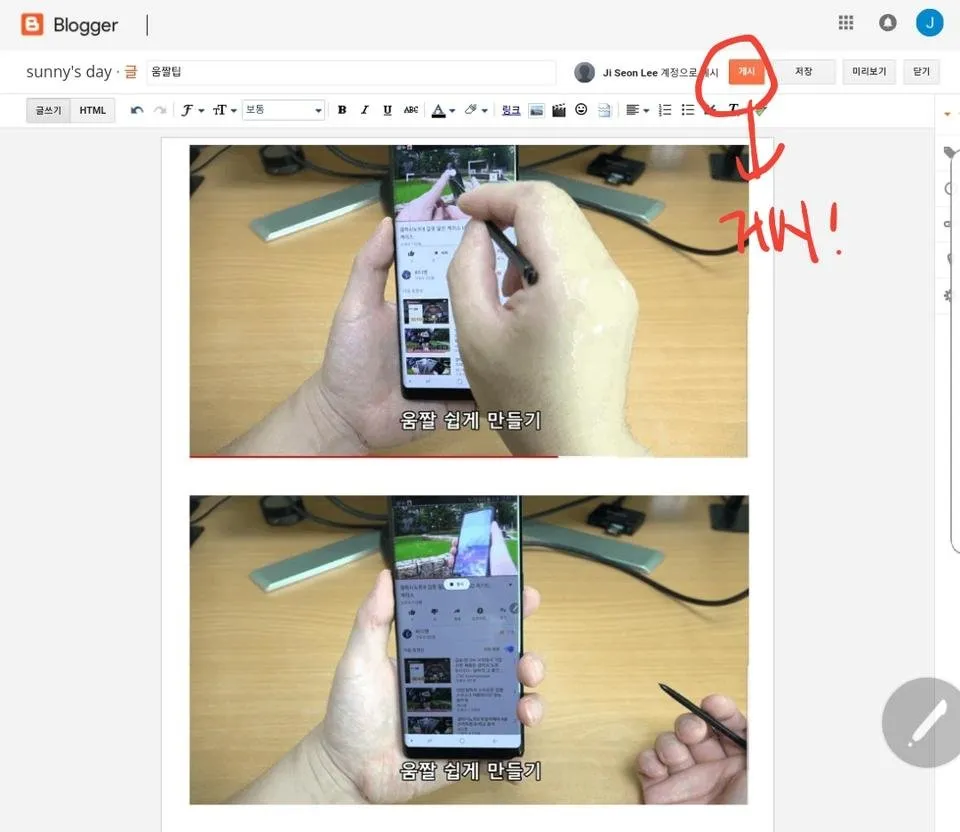Click the labels tag icon in sidebar
Screen dimensions: 960x832
coord(950,152)
